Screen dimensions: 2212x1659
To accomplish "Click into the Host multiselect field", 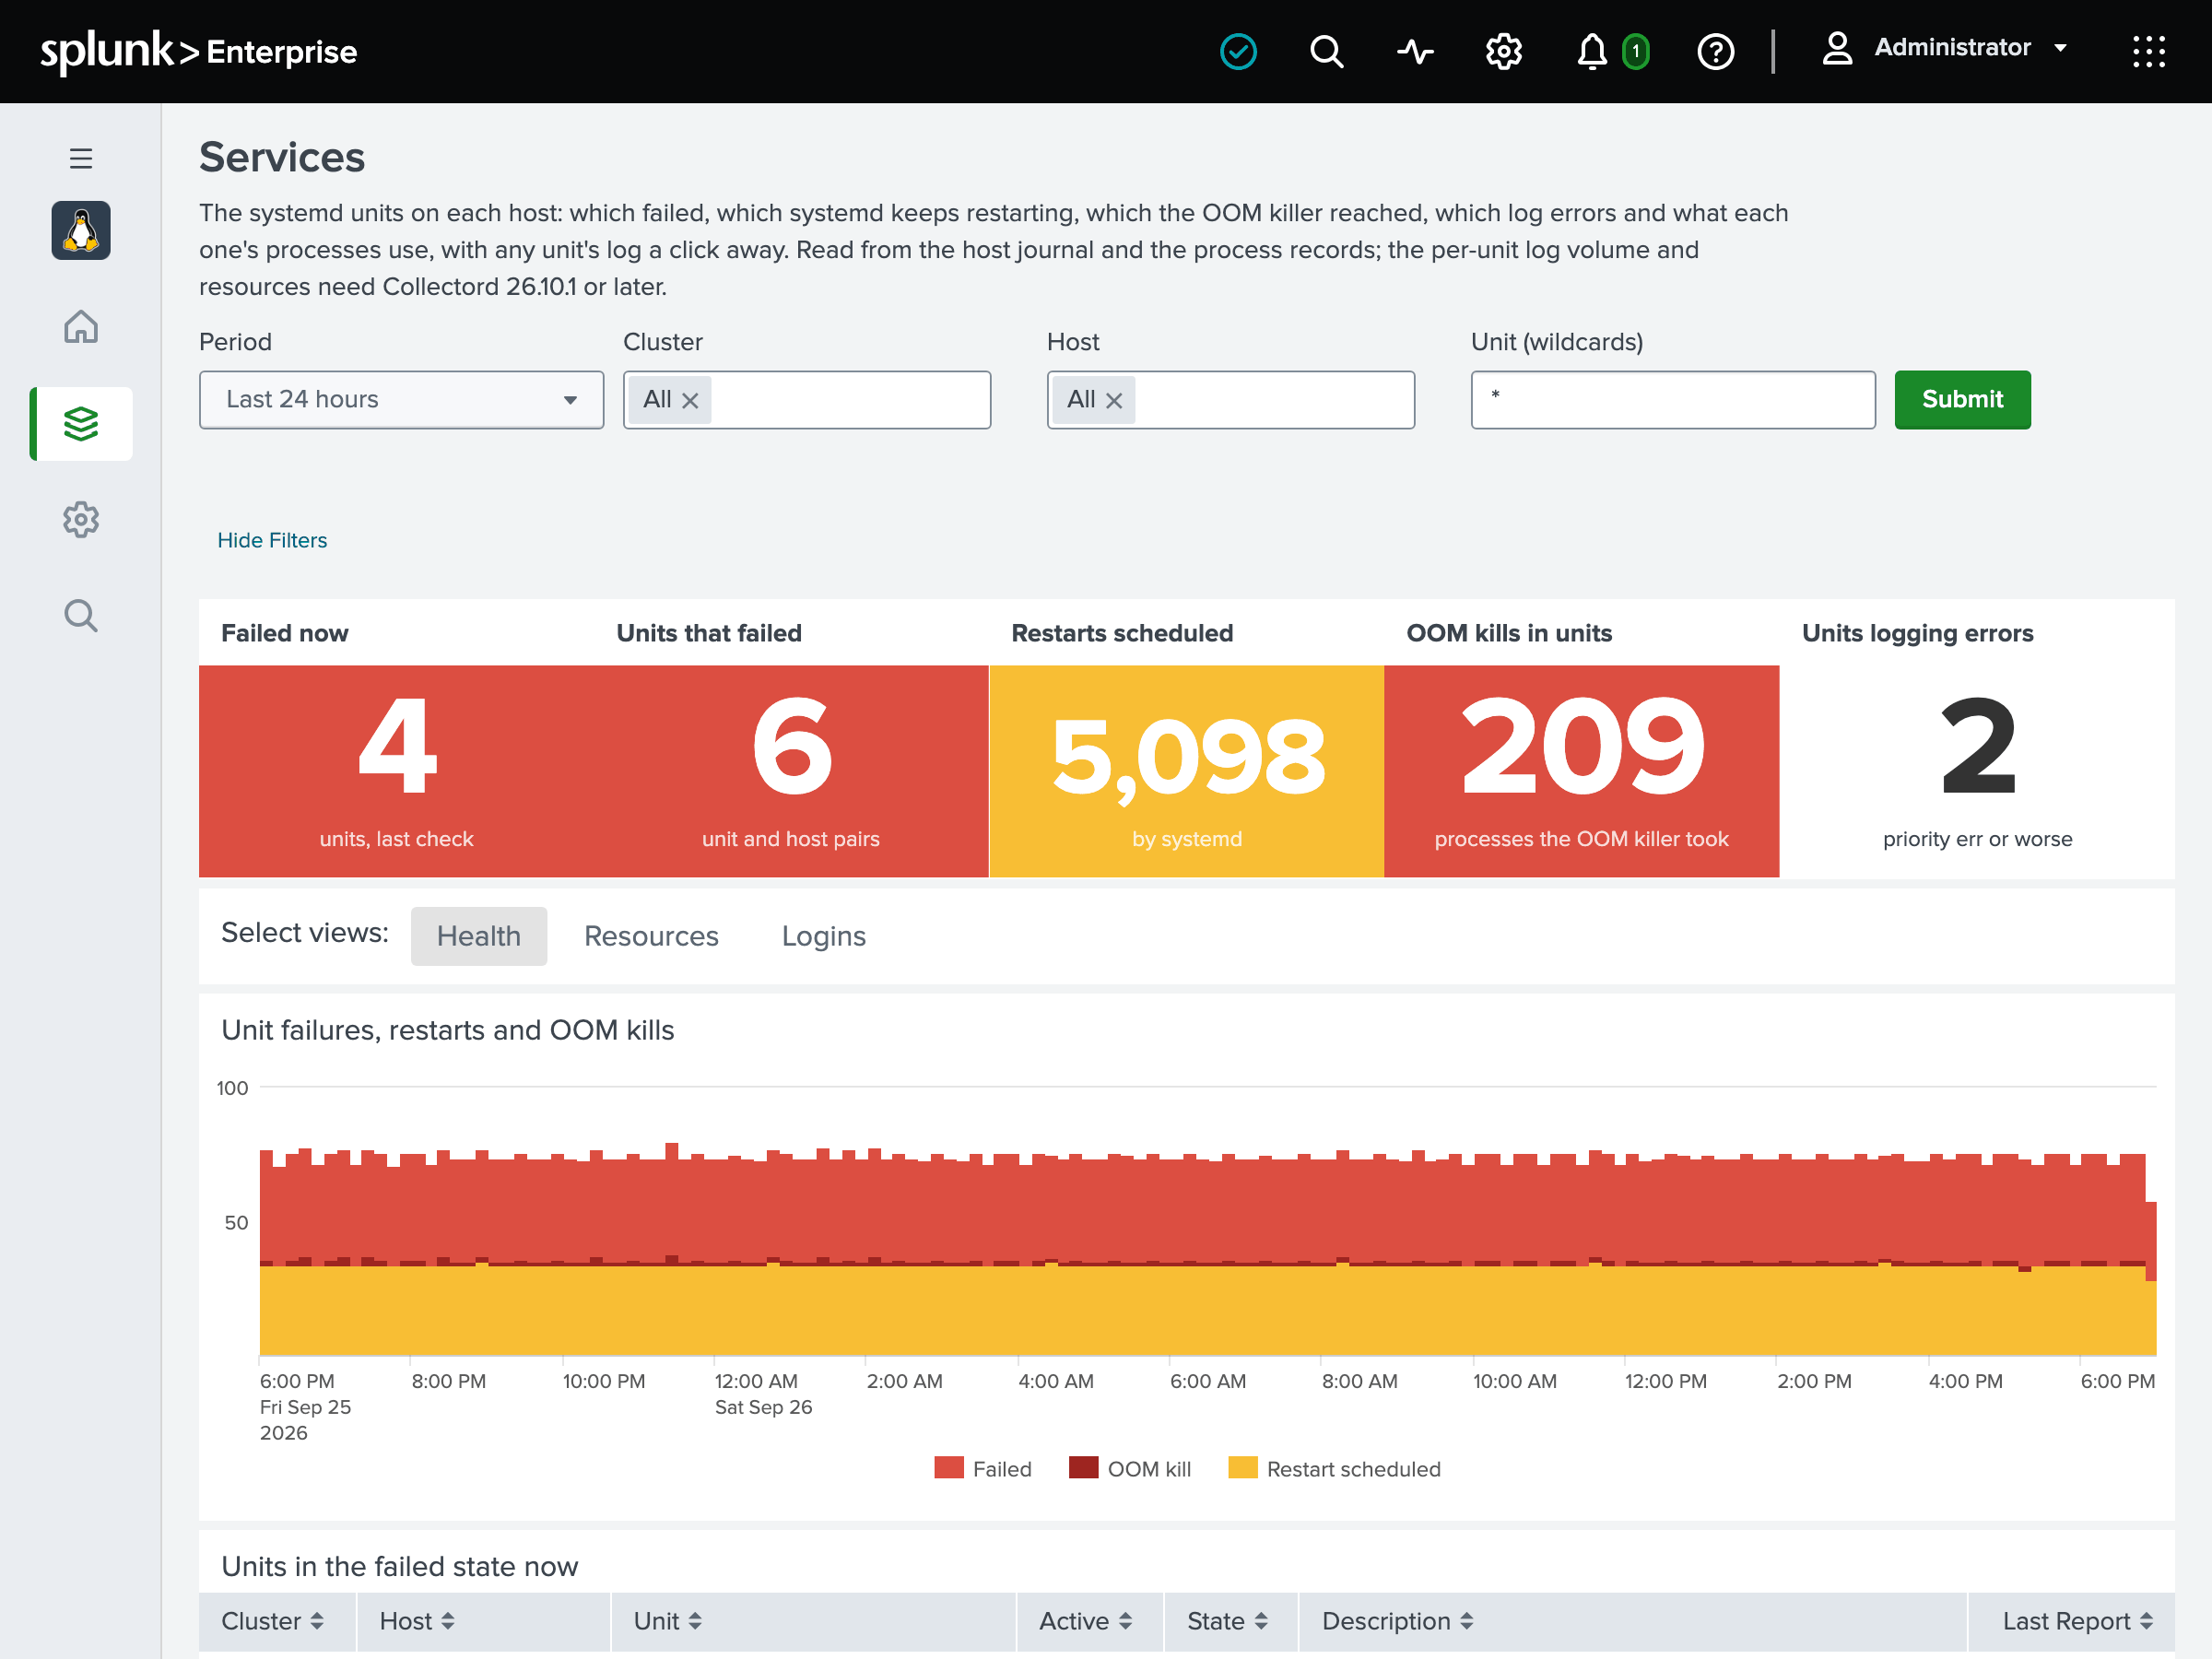I will 1231,399.
